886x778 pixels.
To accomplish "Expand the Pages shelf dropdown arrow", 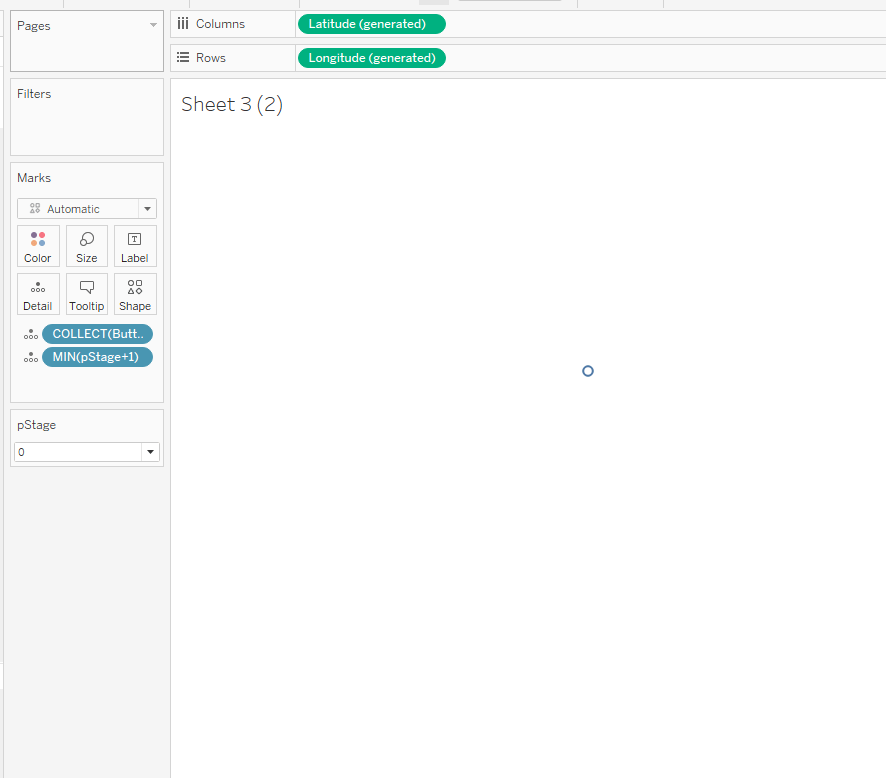I will click(153, 25).
